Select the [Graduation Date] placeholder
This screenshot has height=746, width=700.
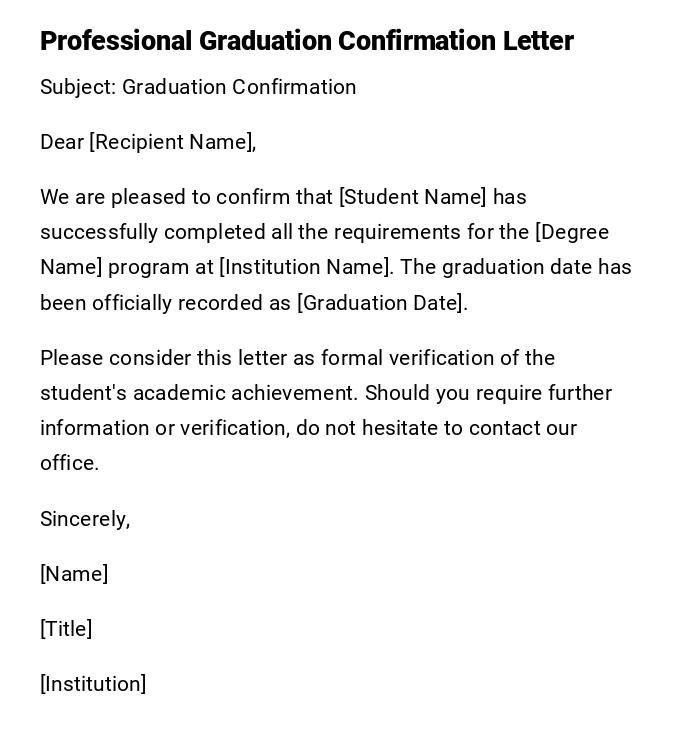point(382,303)
